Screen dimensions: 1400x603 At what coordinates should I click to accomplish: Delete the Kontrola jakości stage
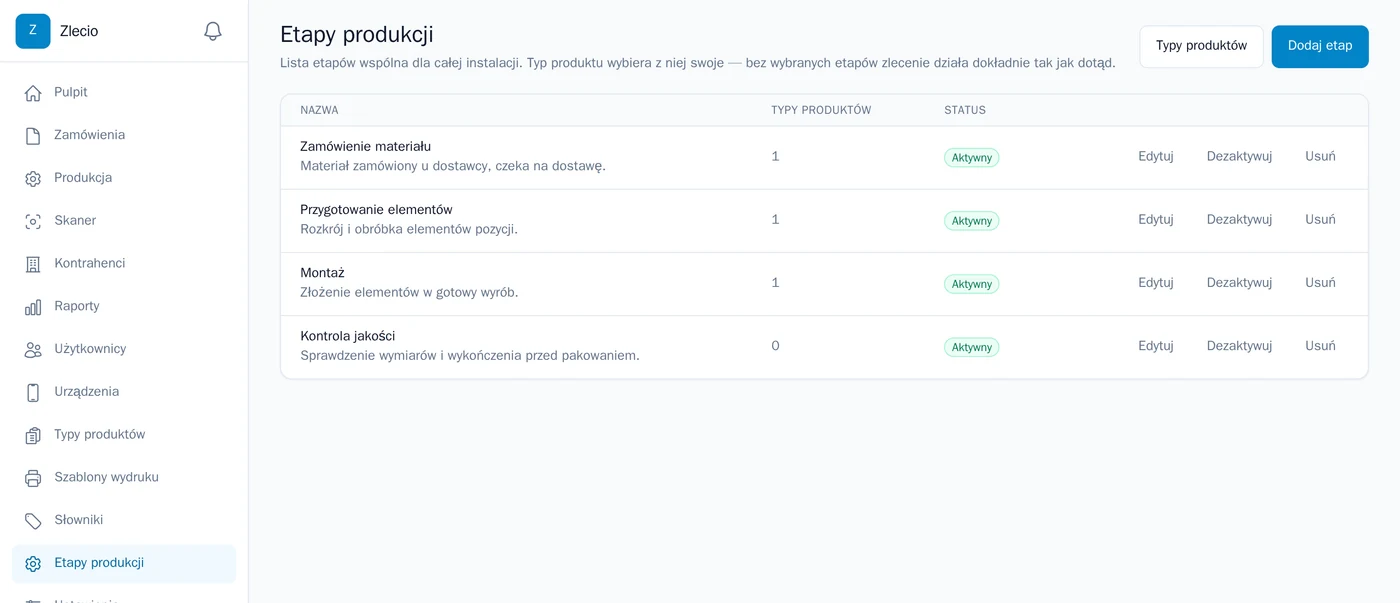(1320, 345)
